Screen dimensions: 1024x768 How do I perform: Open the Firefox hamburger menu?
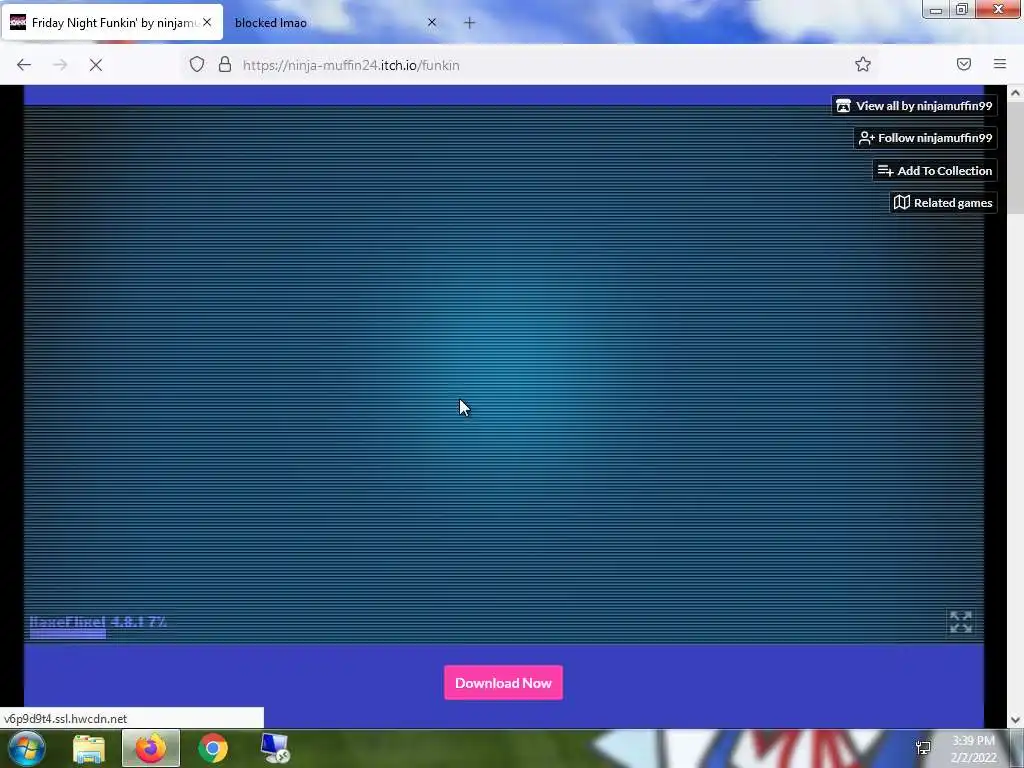click(1000, 64)
